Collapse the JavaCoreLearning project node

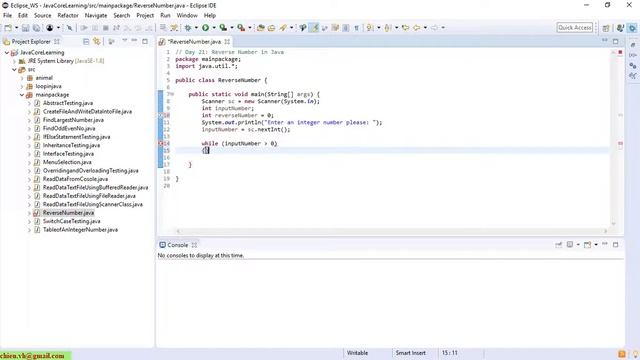pos(7,53)
